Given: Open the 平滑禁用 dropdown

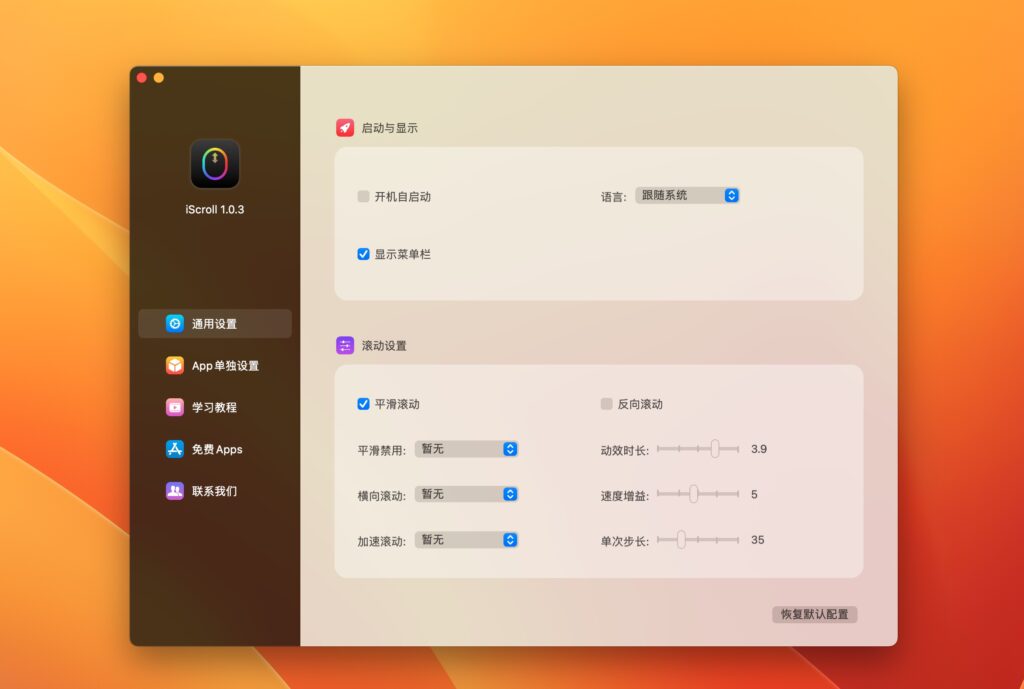Looking at the screenshot, I should (x=466, y=449).
